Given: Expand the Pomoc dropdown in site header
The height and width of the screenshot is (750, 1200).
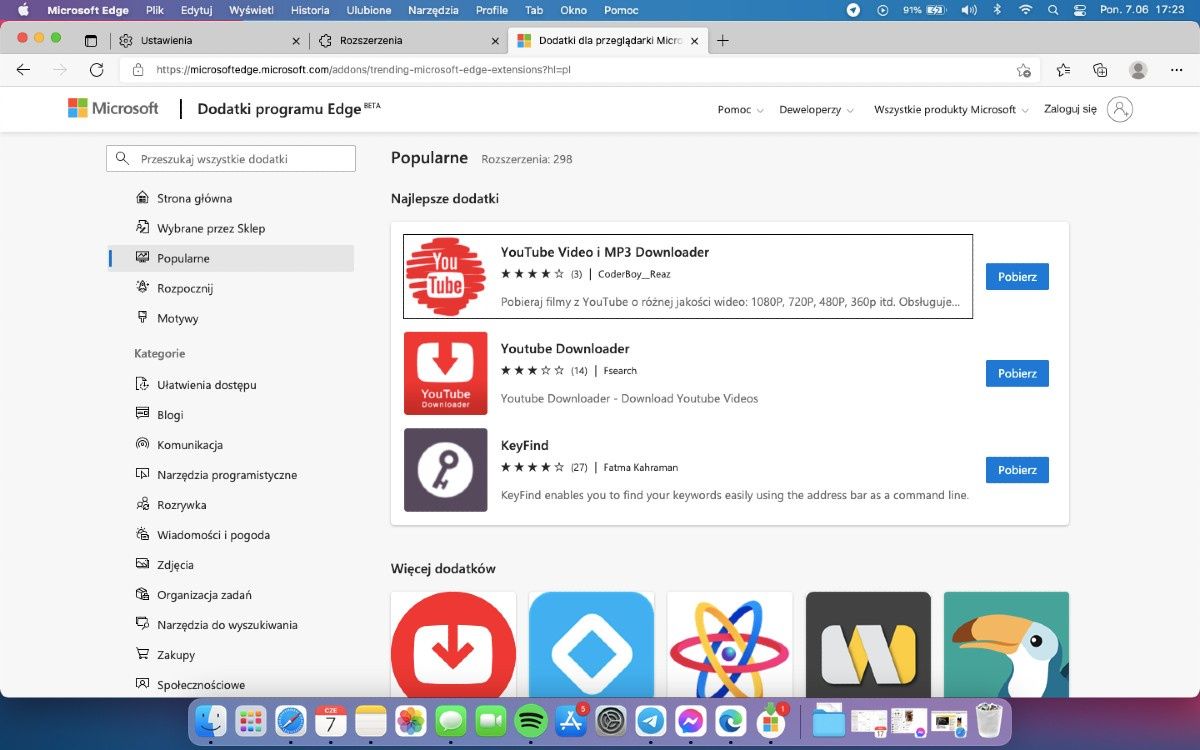Looking at the screenshot, I should pos(740,110).
